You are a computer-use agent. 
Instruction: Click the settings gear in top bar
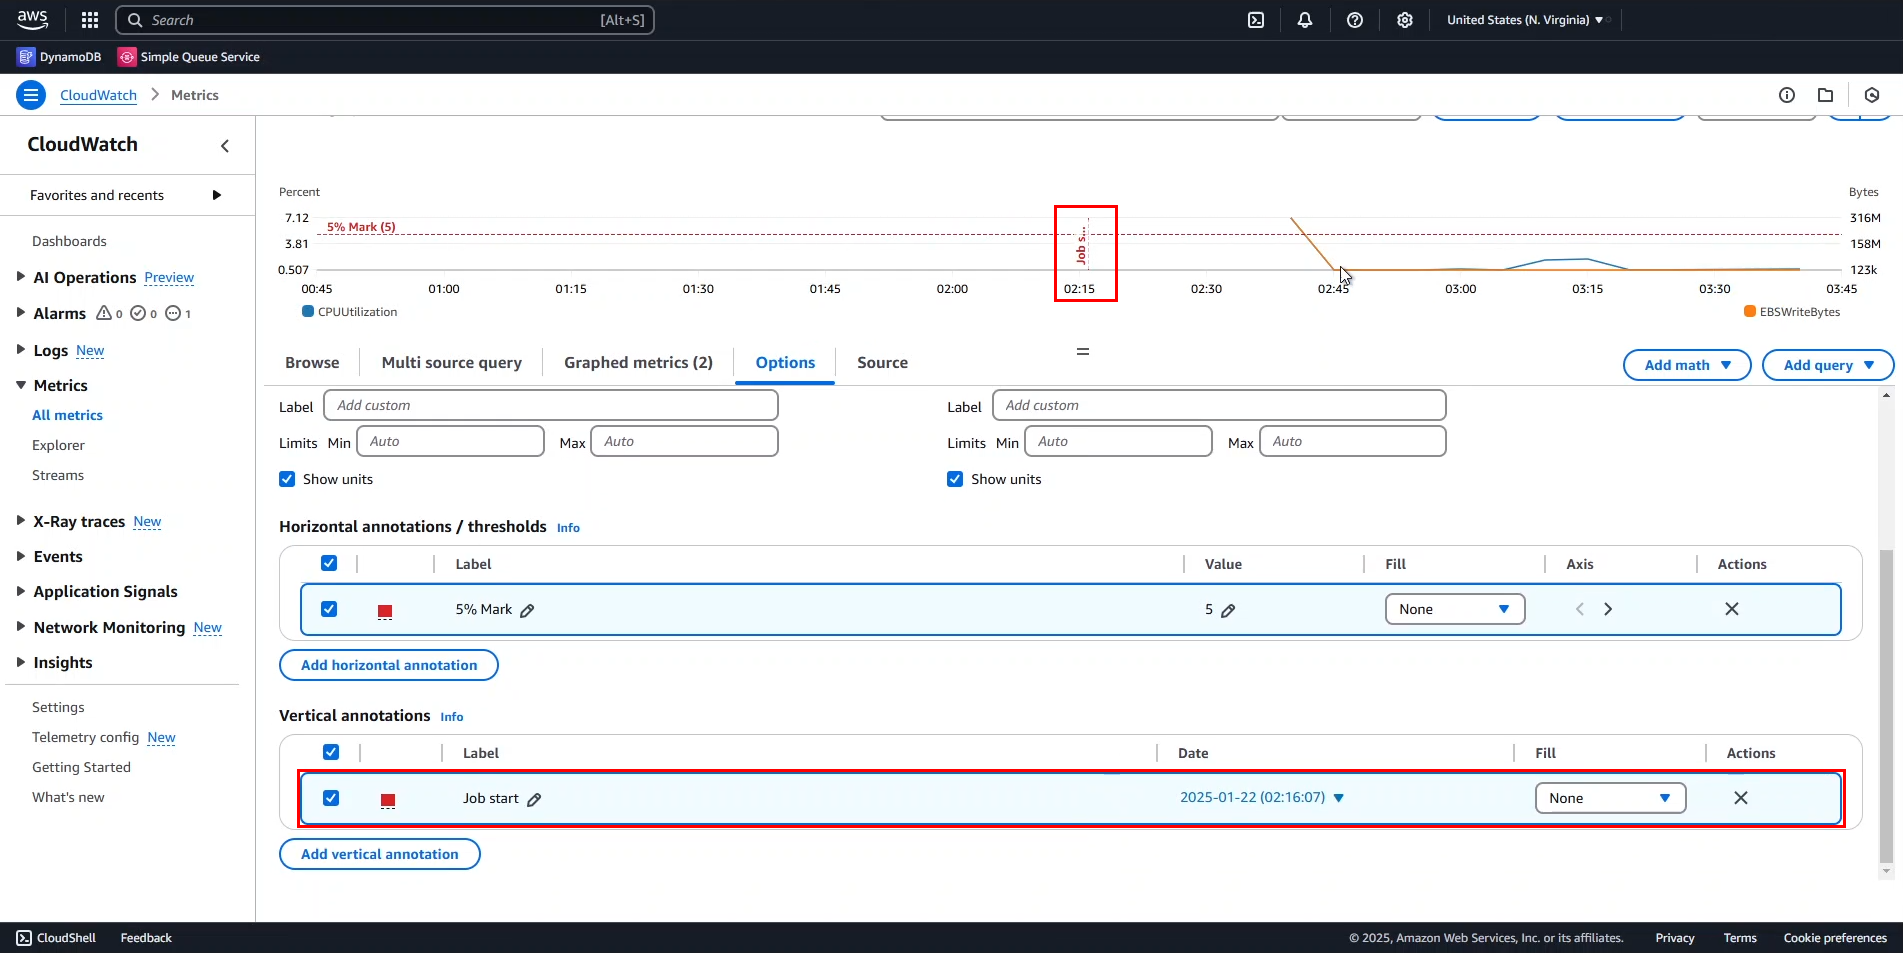coord(1405,20)
